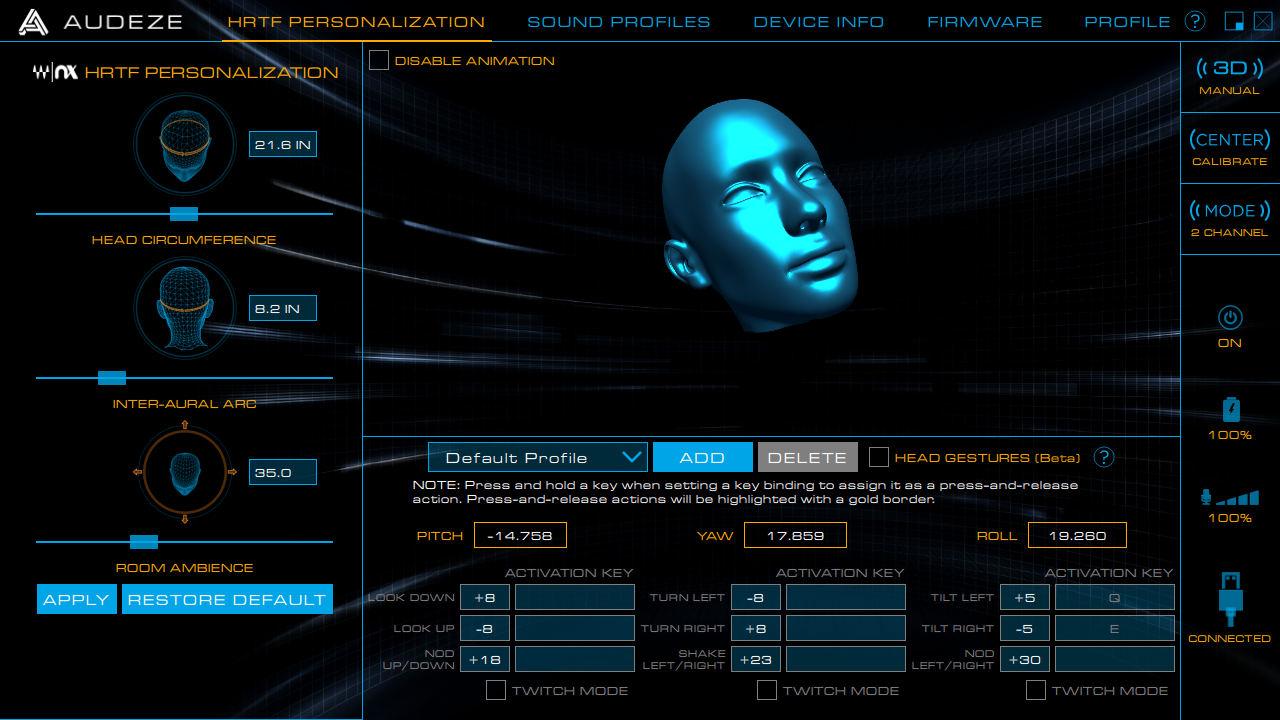The height and width of the screenshot is (720, 1280).
Task: Click the ADD profile button
Action: coord(702,457)
